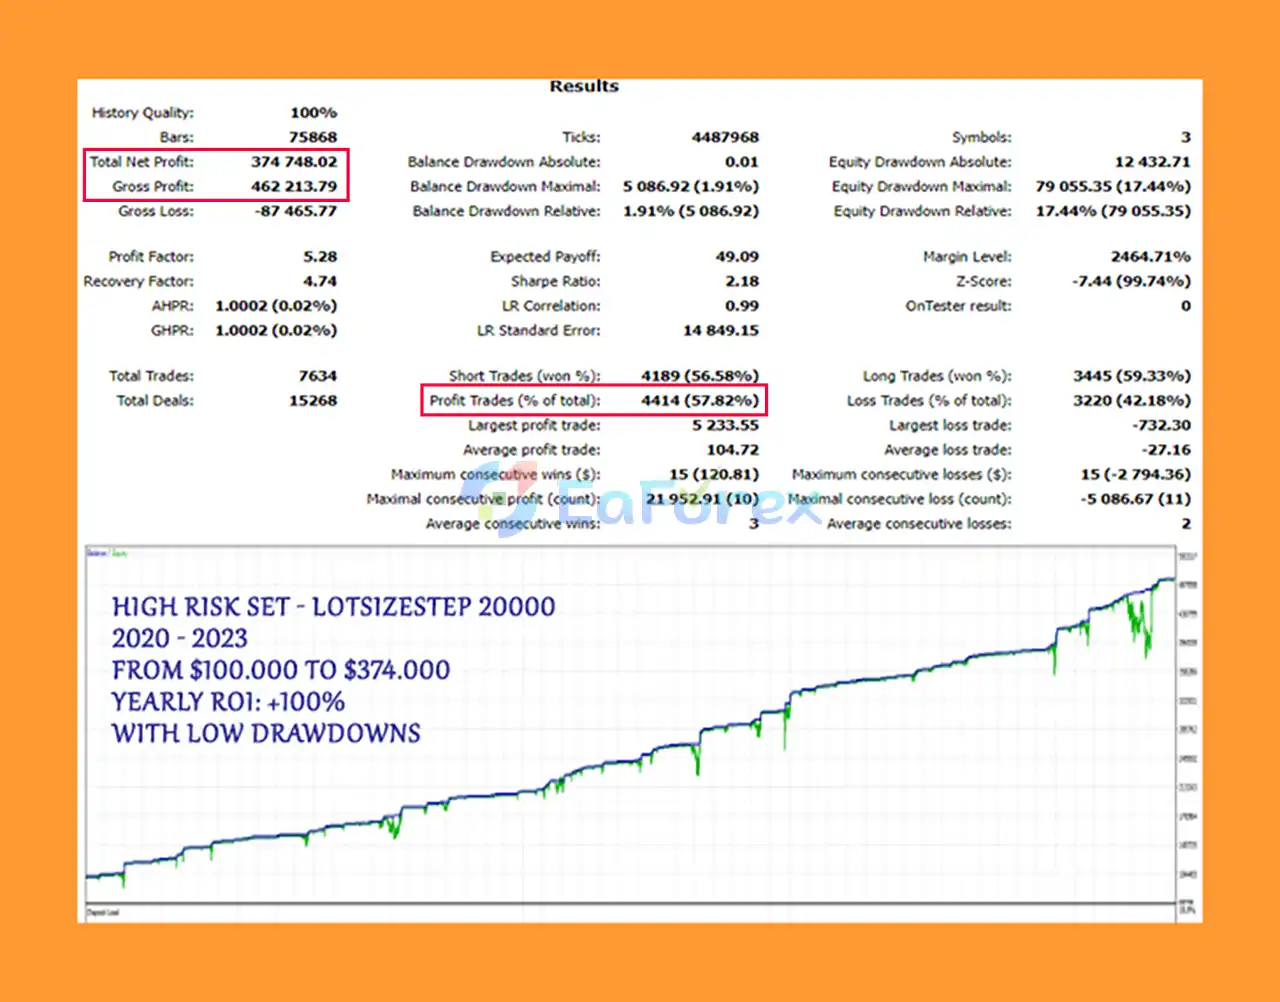Click the Short Trades value 4189 (56.58%)

(699, 376)
